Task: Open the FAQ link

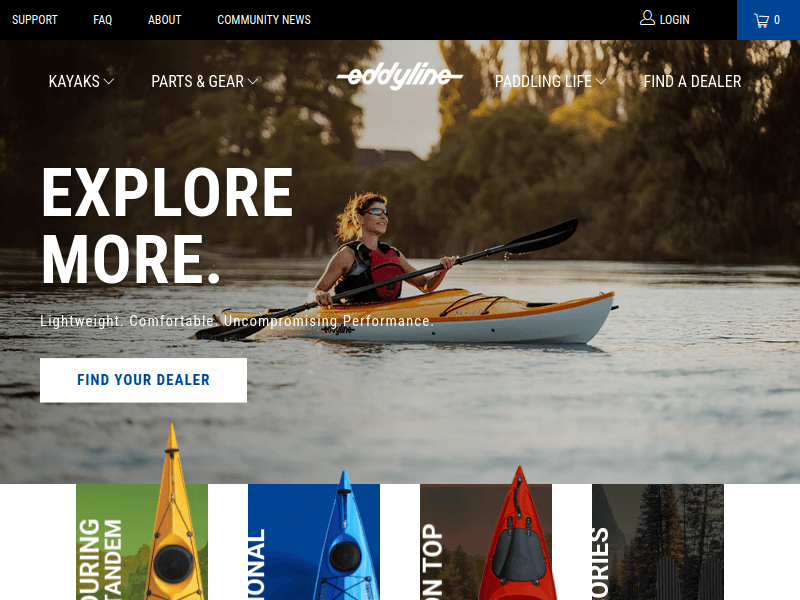Action: pyautogui.click(x=103, y=20)
